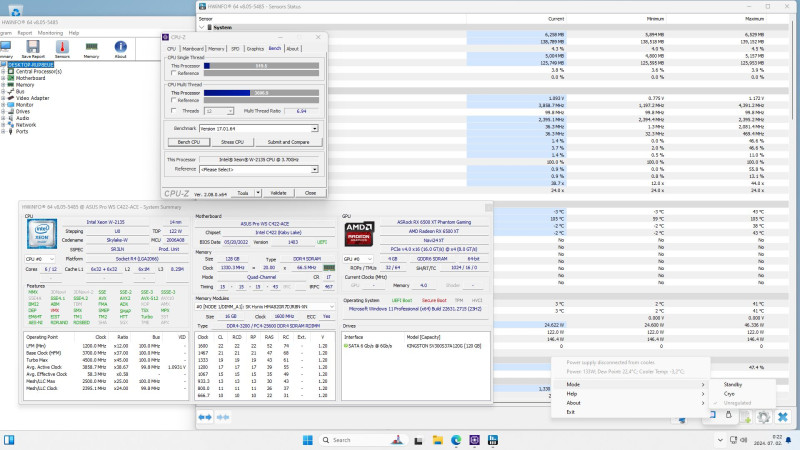Image resolution: width=800 pixels, height=450 pixels.
Task: Expand Central Processor(s) tree node
Action: pos(3,71)
